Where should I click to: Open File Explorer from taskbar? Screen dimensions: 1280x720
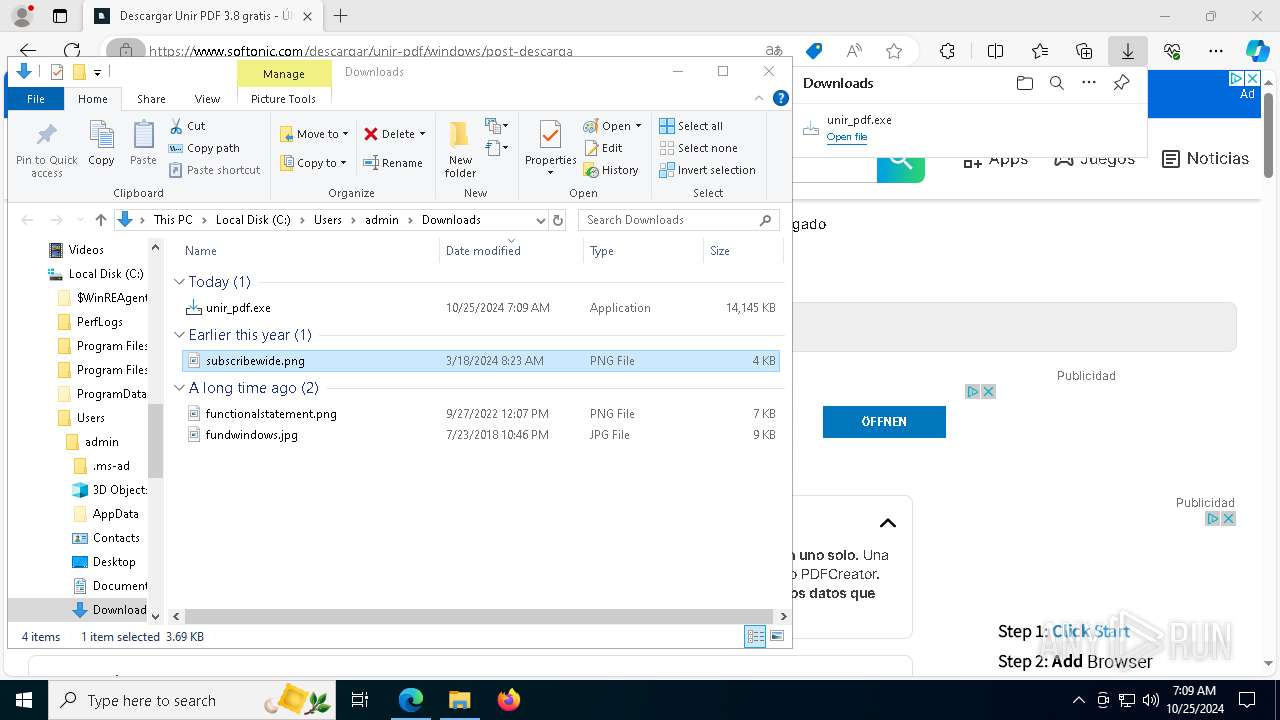[459, 700]
